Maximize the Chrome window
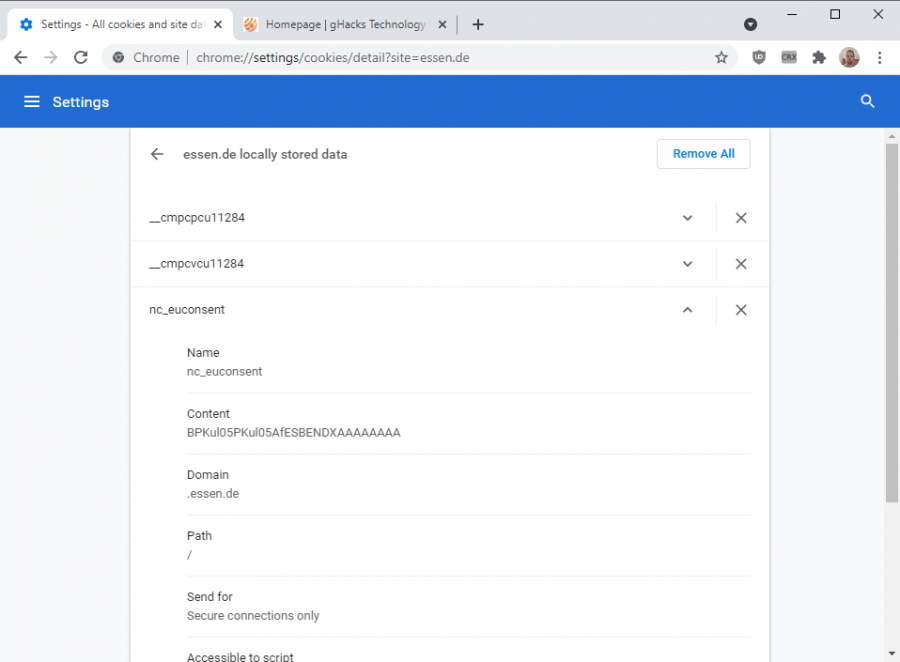Image resolution: width=900 pixels, height=662 pixels. pyautogui.click(x=835, y=14)
